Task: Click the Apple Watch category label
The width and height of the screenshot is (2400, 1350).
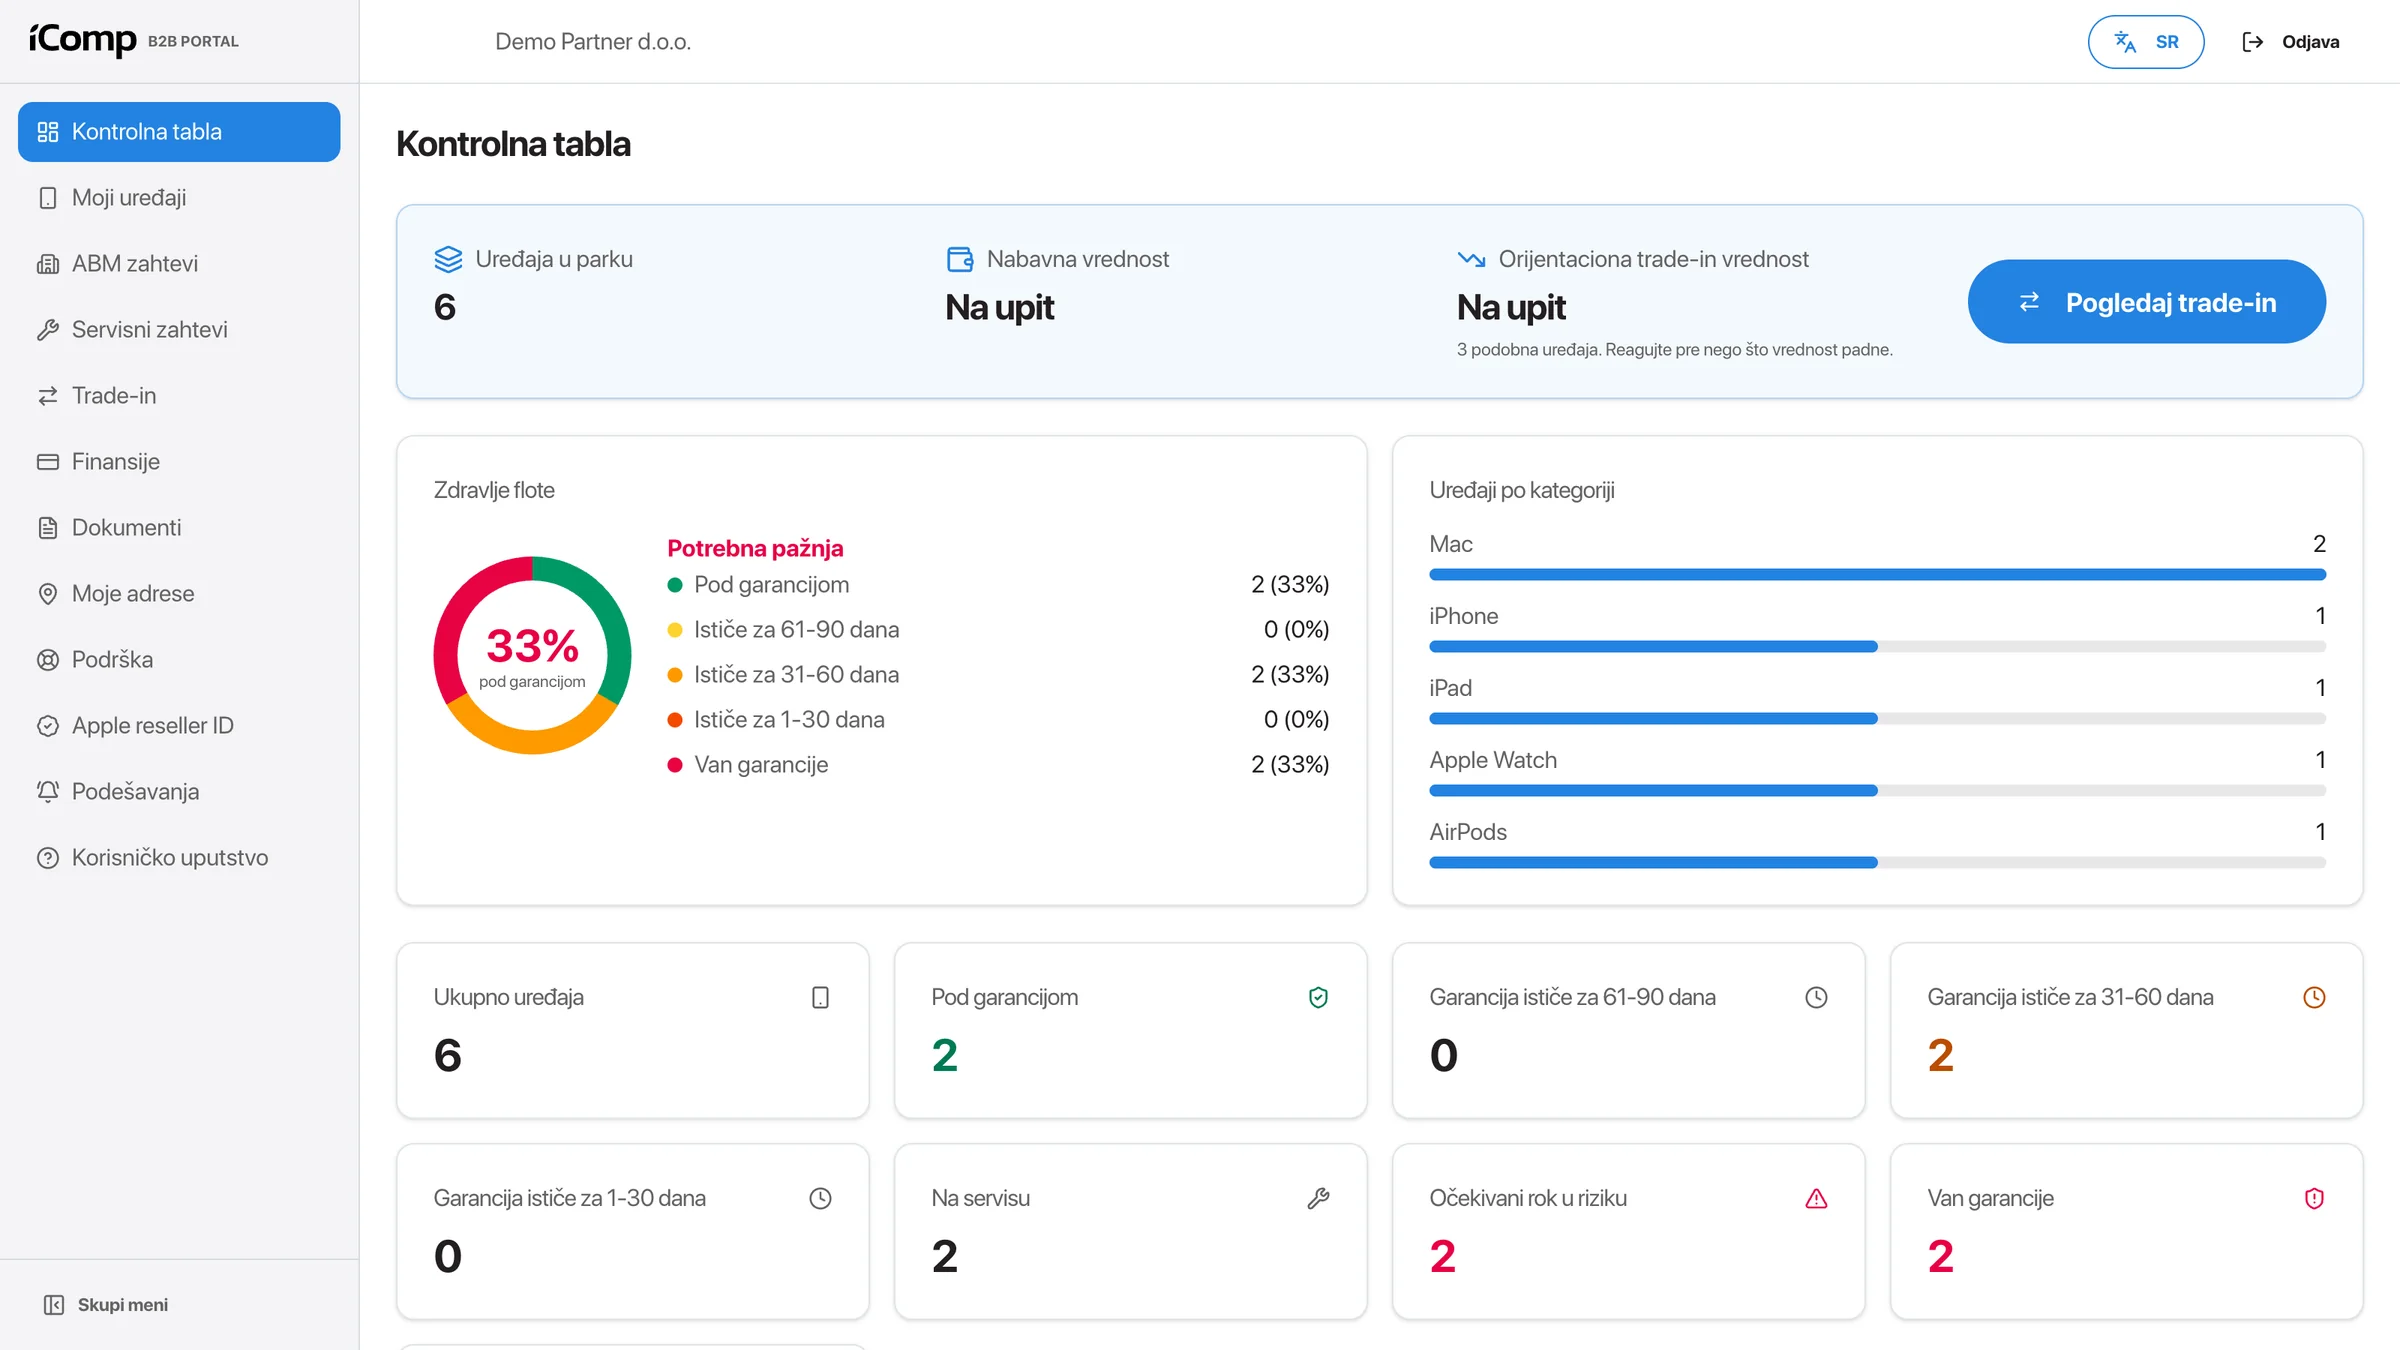Action: point(1493,760)
